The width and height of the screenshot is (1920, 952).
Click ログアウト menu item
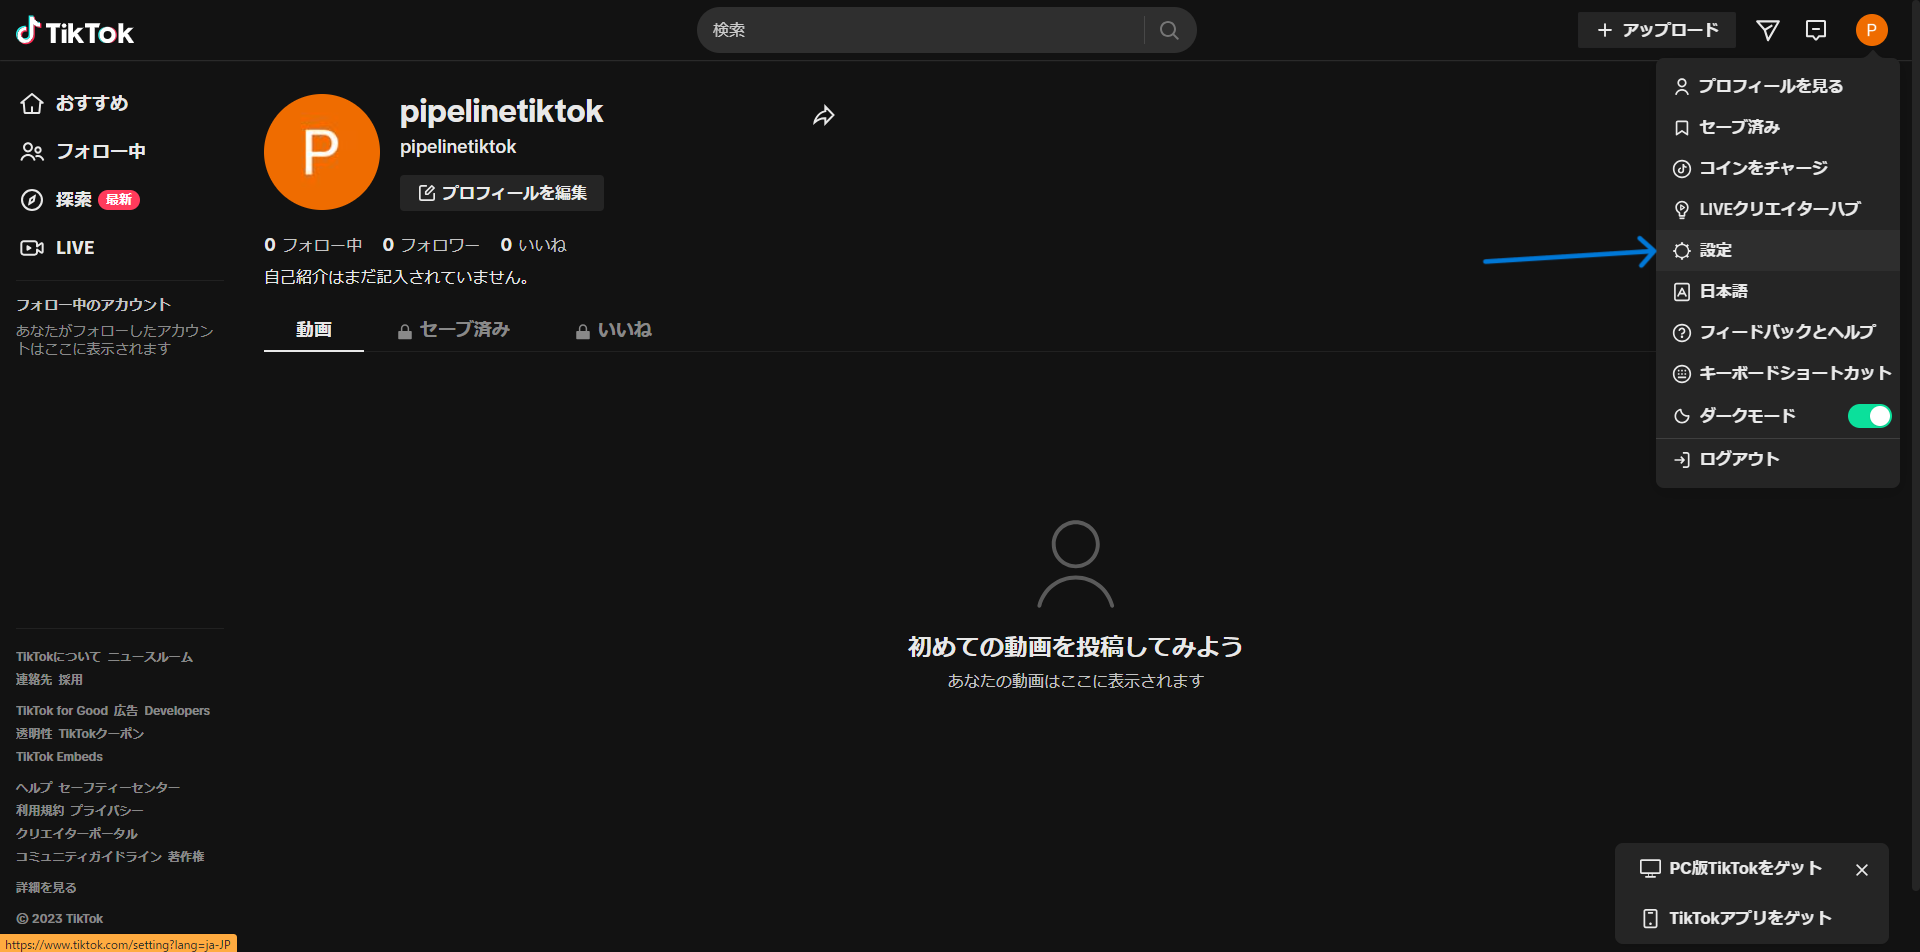click(1778, 459)
